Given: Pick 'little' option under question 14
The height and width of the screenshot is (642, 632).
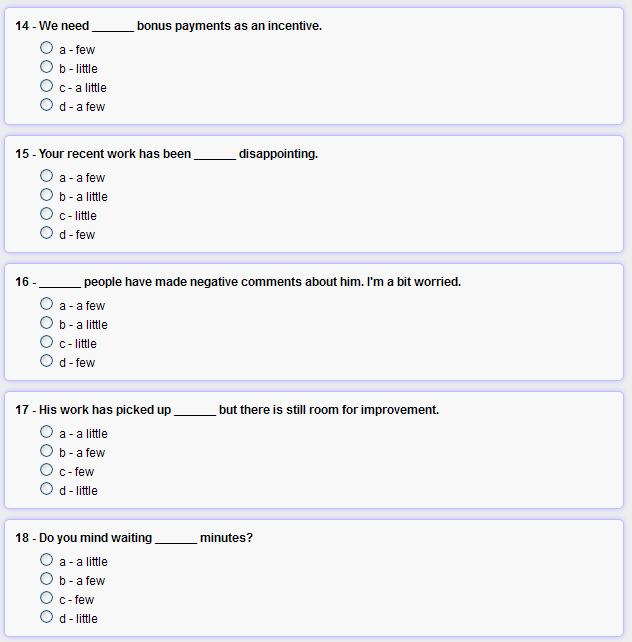Looking at the screenshot, I should 47,67.
